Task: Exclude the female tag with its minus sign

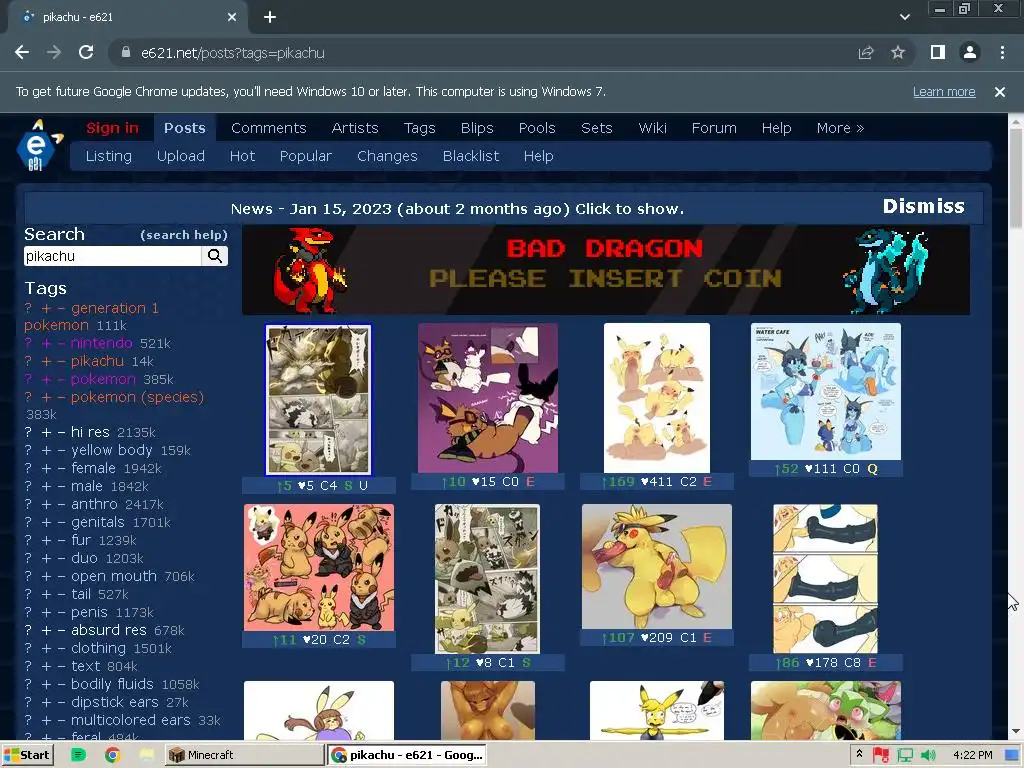Action: [x=61, y=468]
